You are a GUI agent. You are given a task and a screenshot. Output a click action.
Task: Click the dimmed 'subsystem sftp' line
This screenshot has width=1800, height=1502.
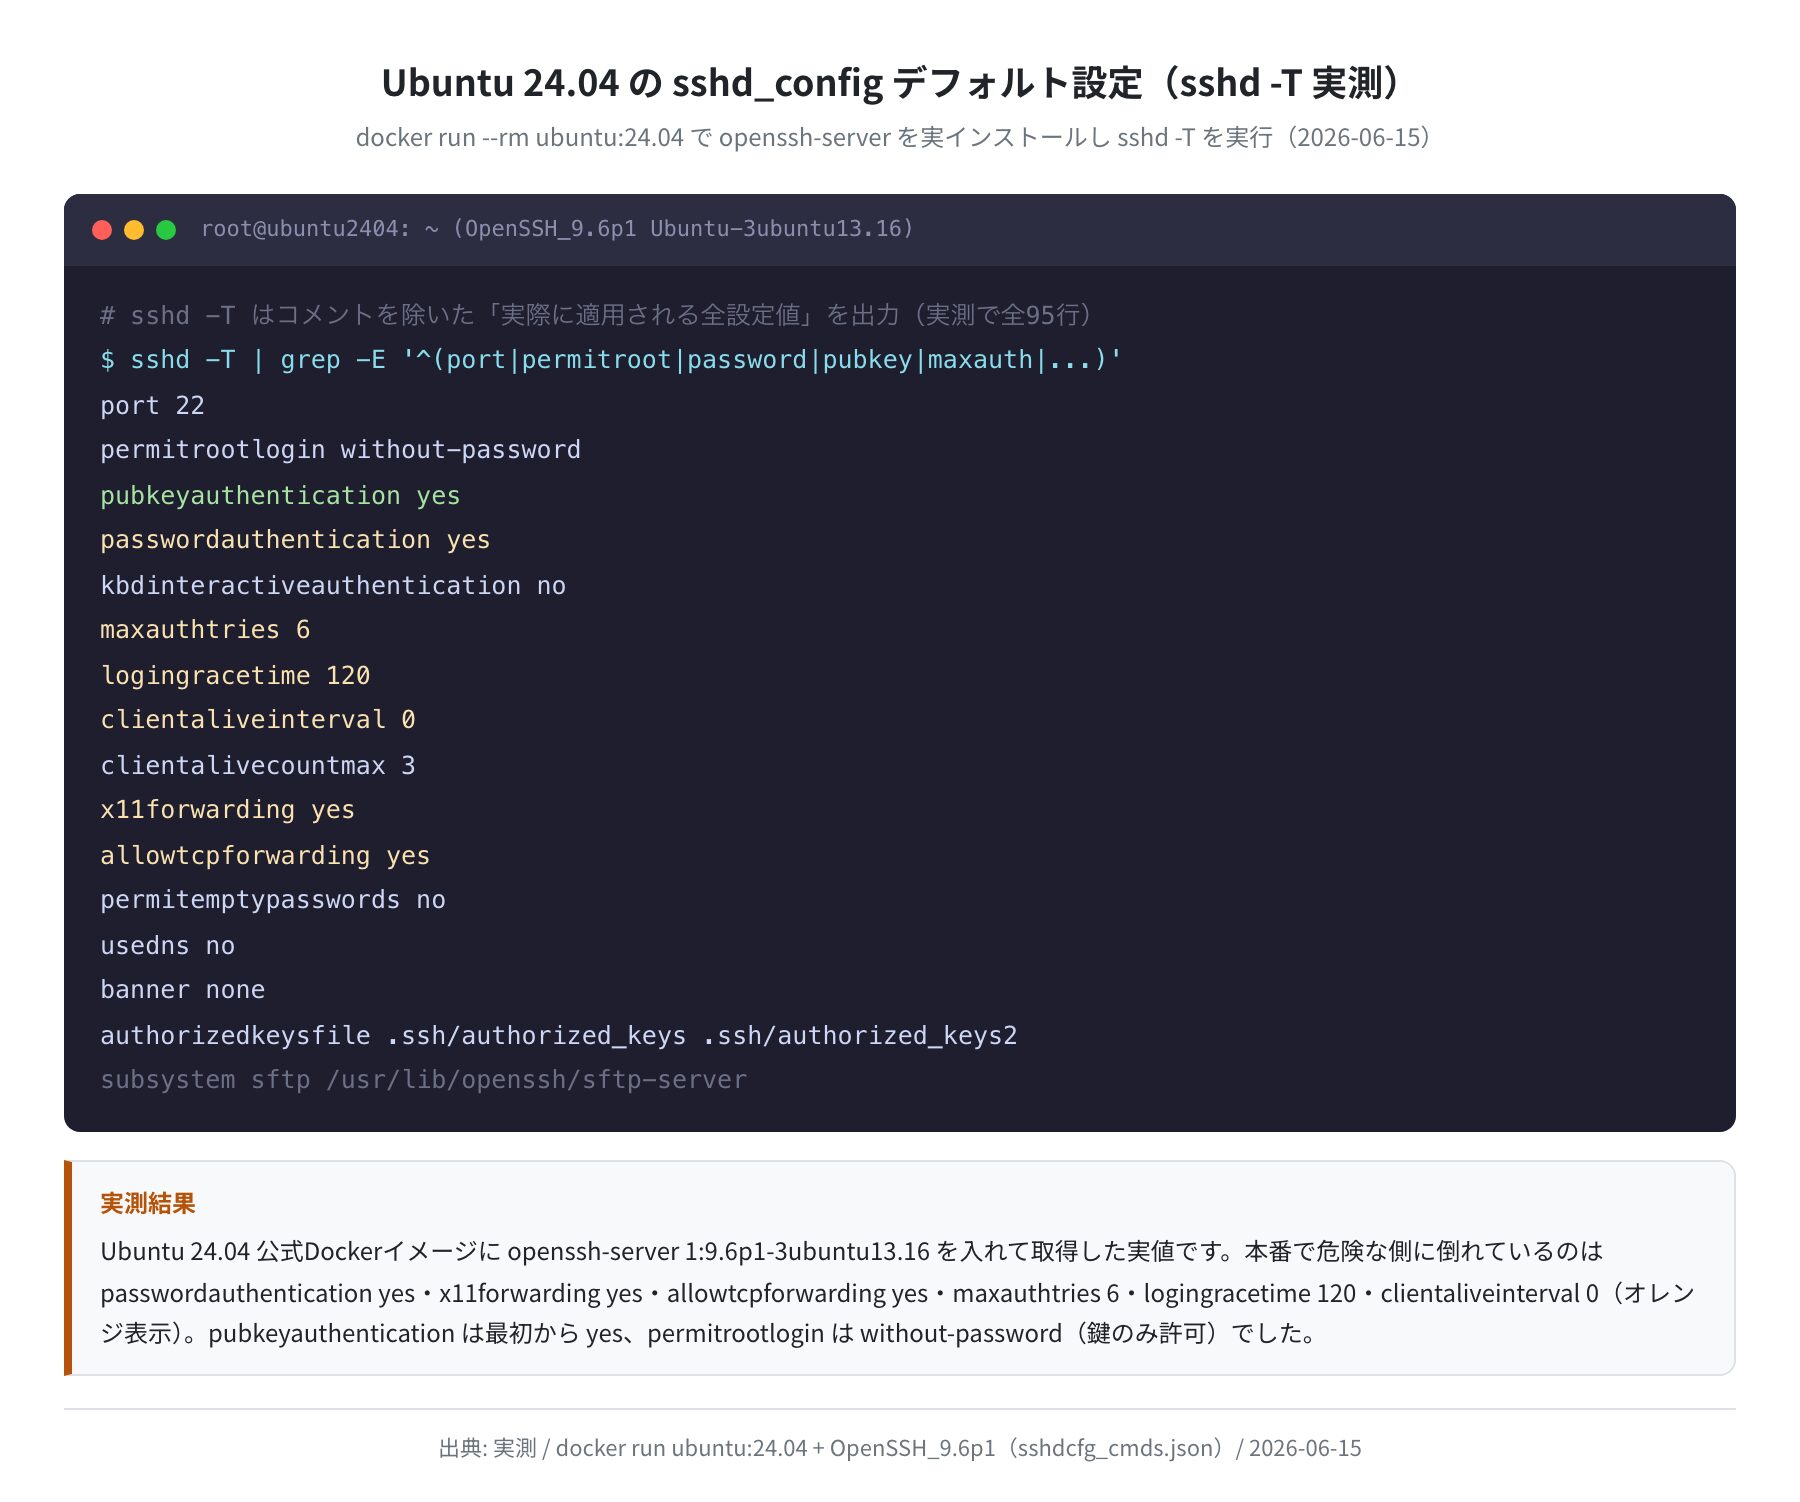423,1080
